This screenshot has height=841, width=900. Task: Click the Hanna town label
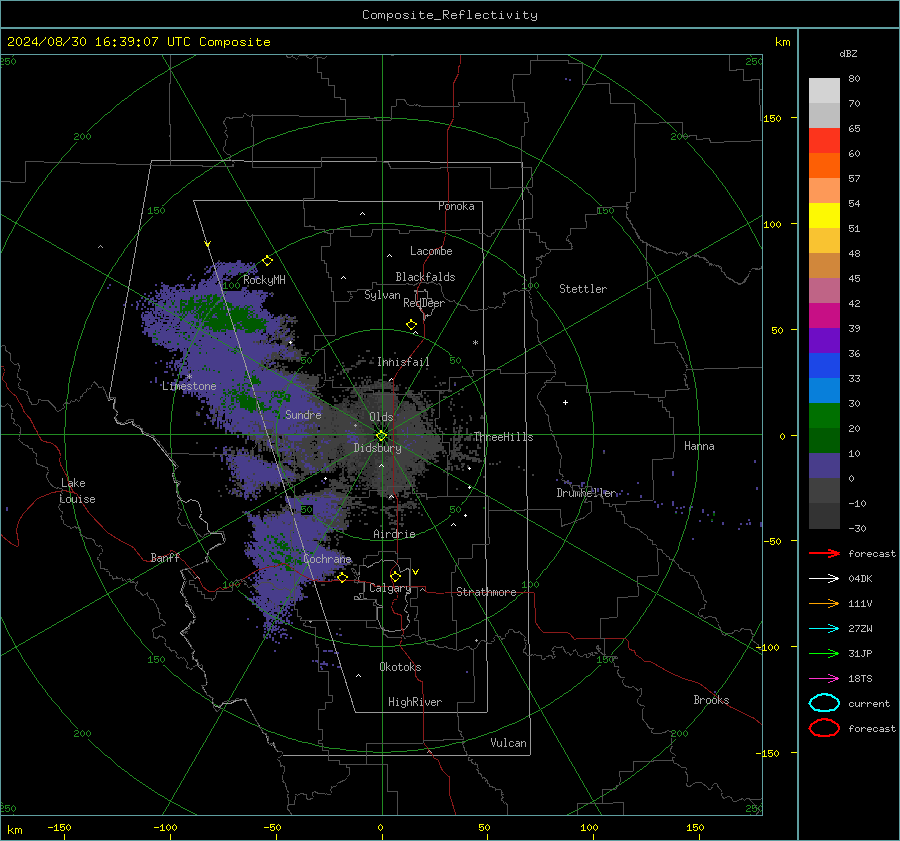[x=699, y=446]
